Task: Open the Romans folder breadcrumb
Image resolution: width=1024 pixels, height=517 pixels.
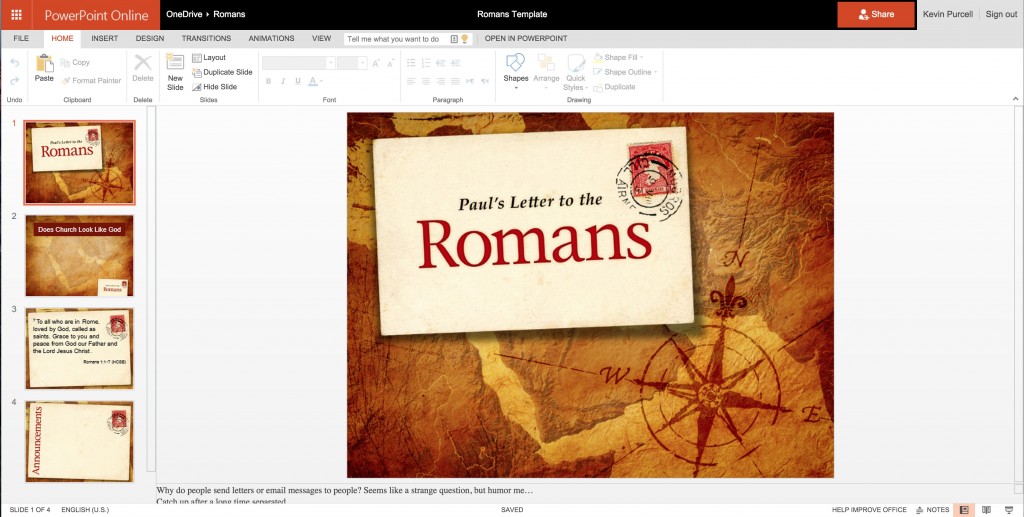Action: pyautogui.click(x=229, y=14)
